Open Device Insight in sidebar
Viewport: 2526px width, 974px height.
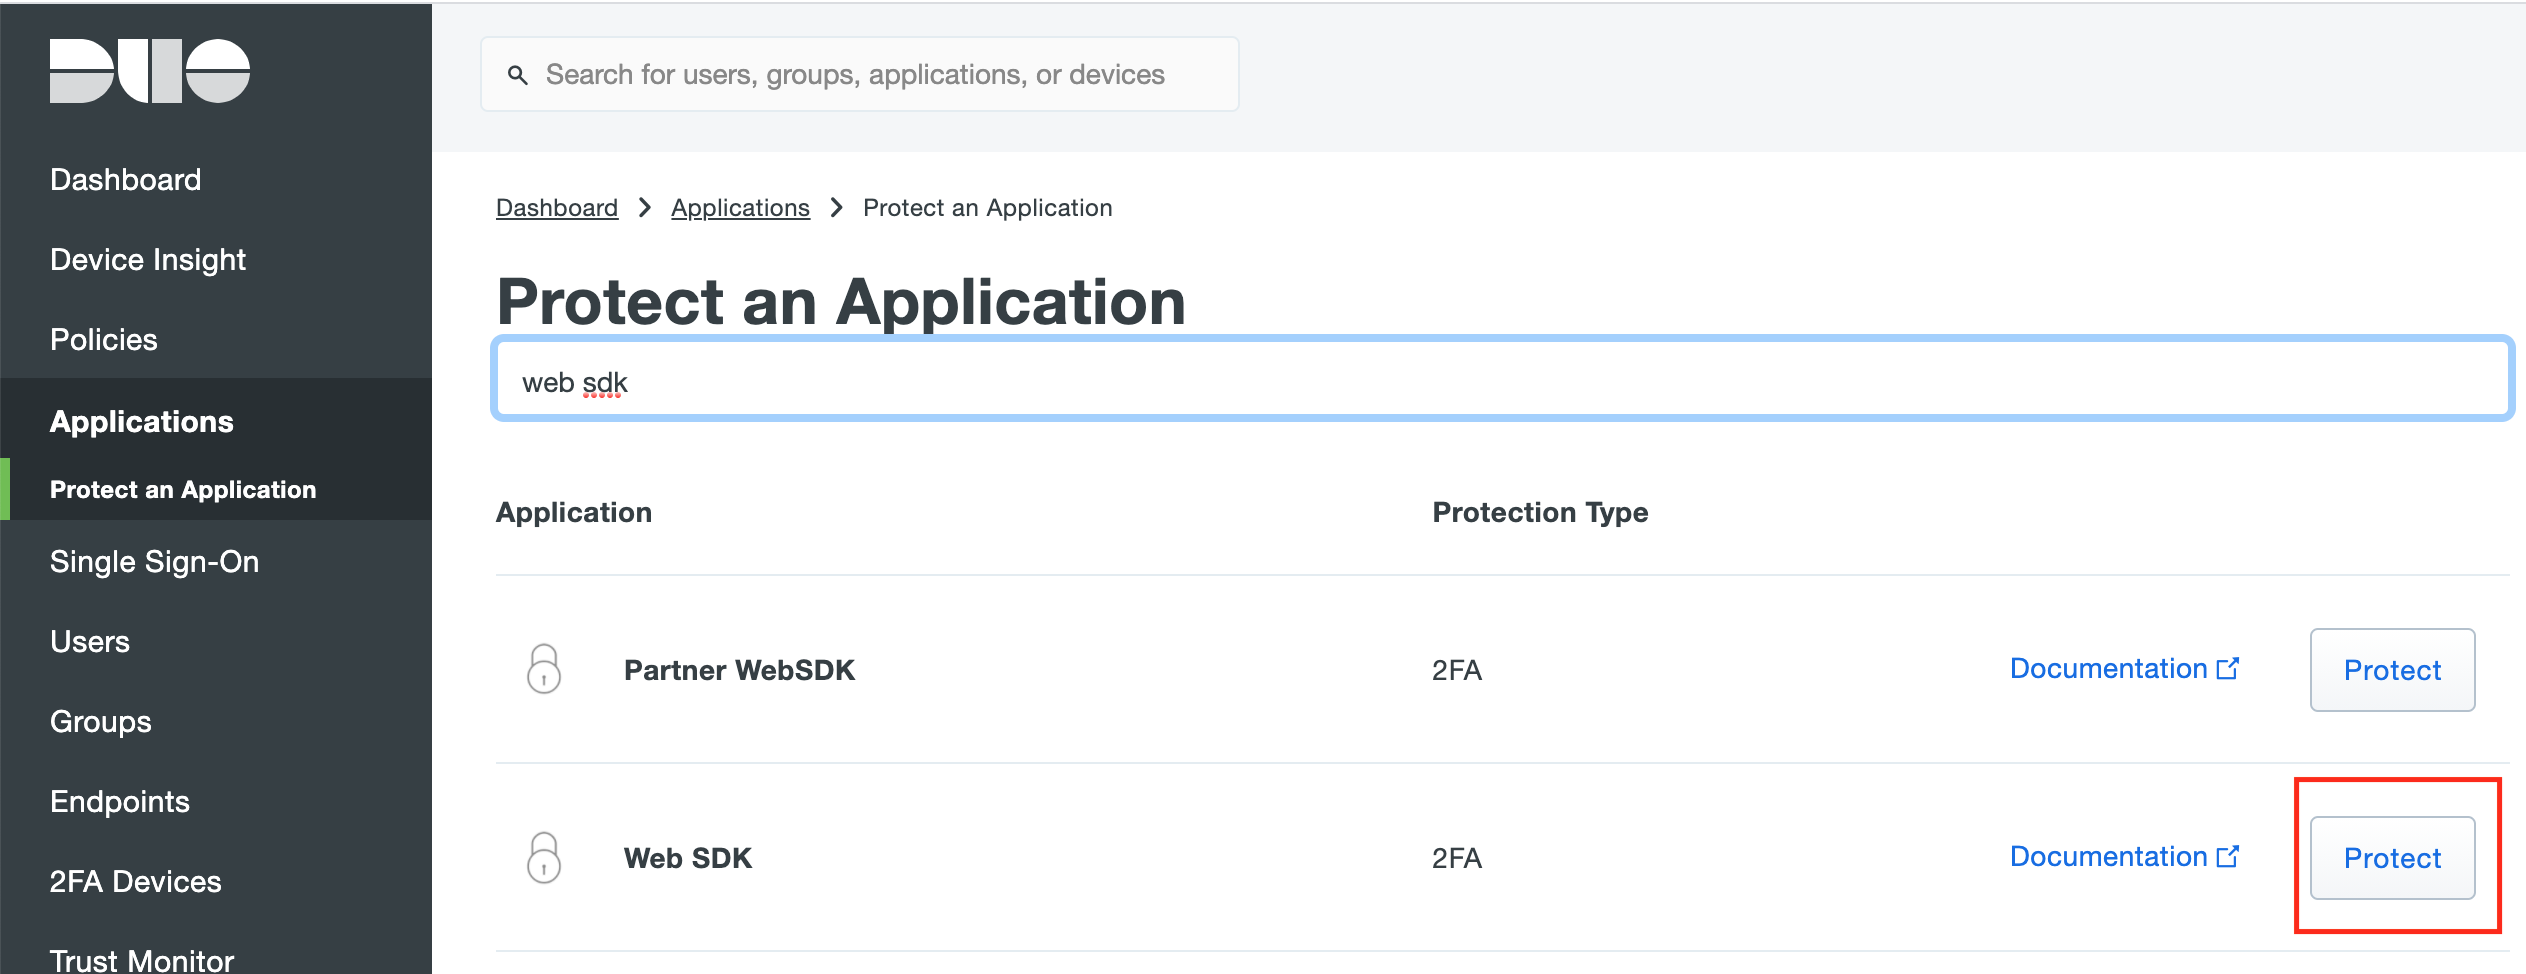tap(148, 260)
